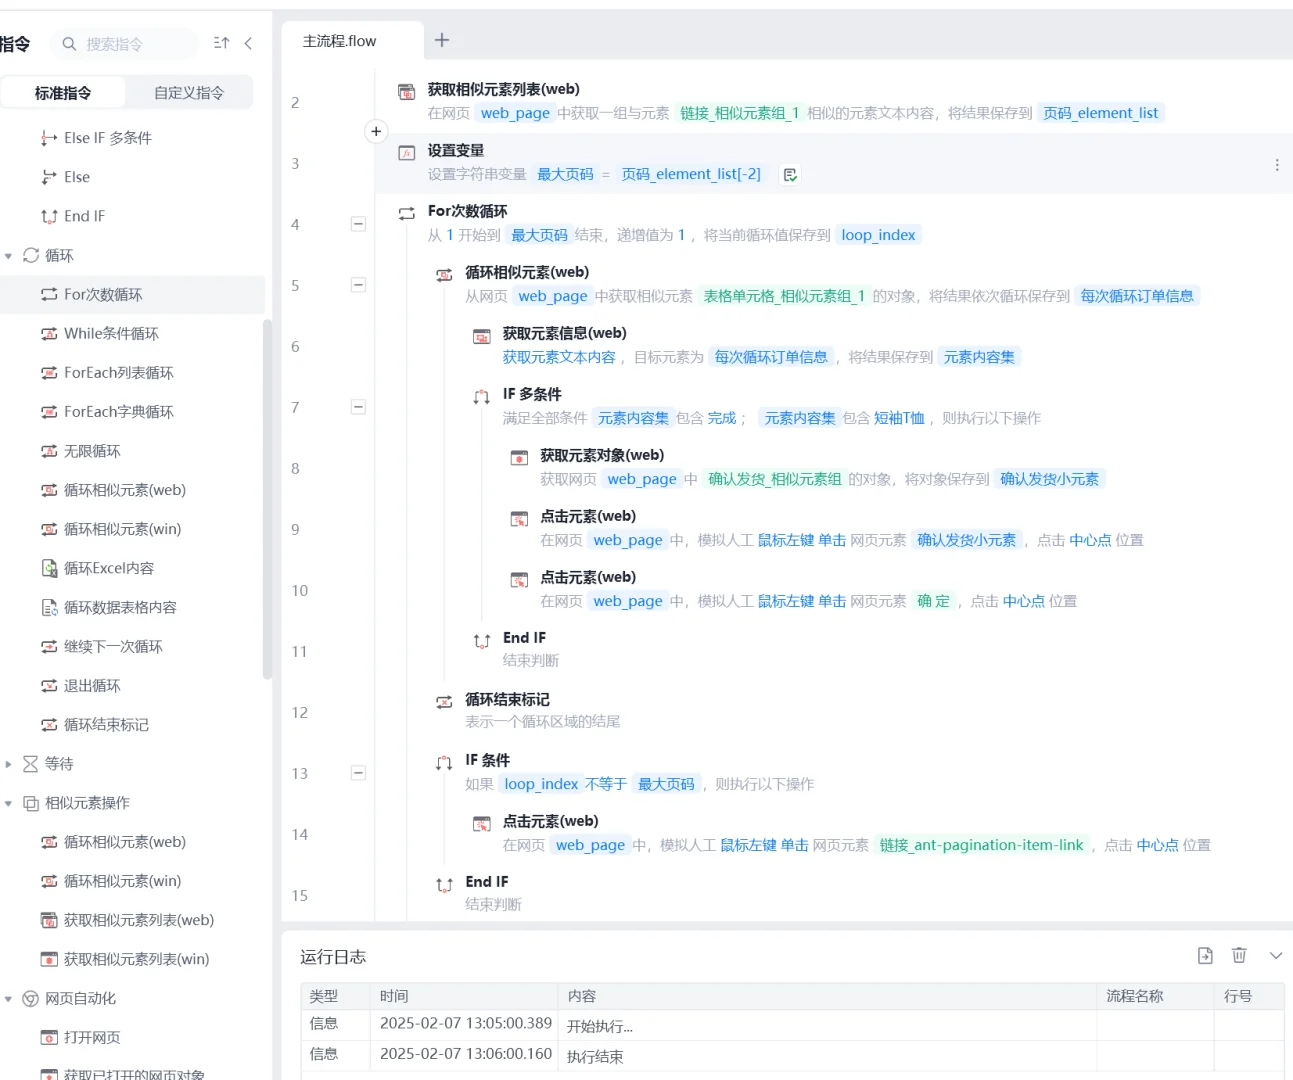Viewport: 1293px width, 1080px height.
Task: Click magnifier icon in instruction search
Action: (67, 44)
